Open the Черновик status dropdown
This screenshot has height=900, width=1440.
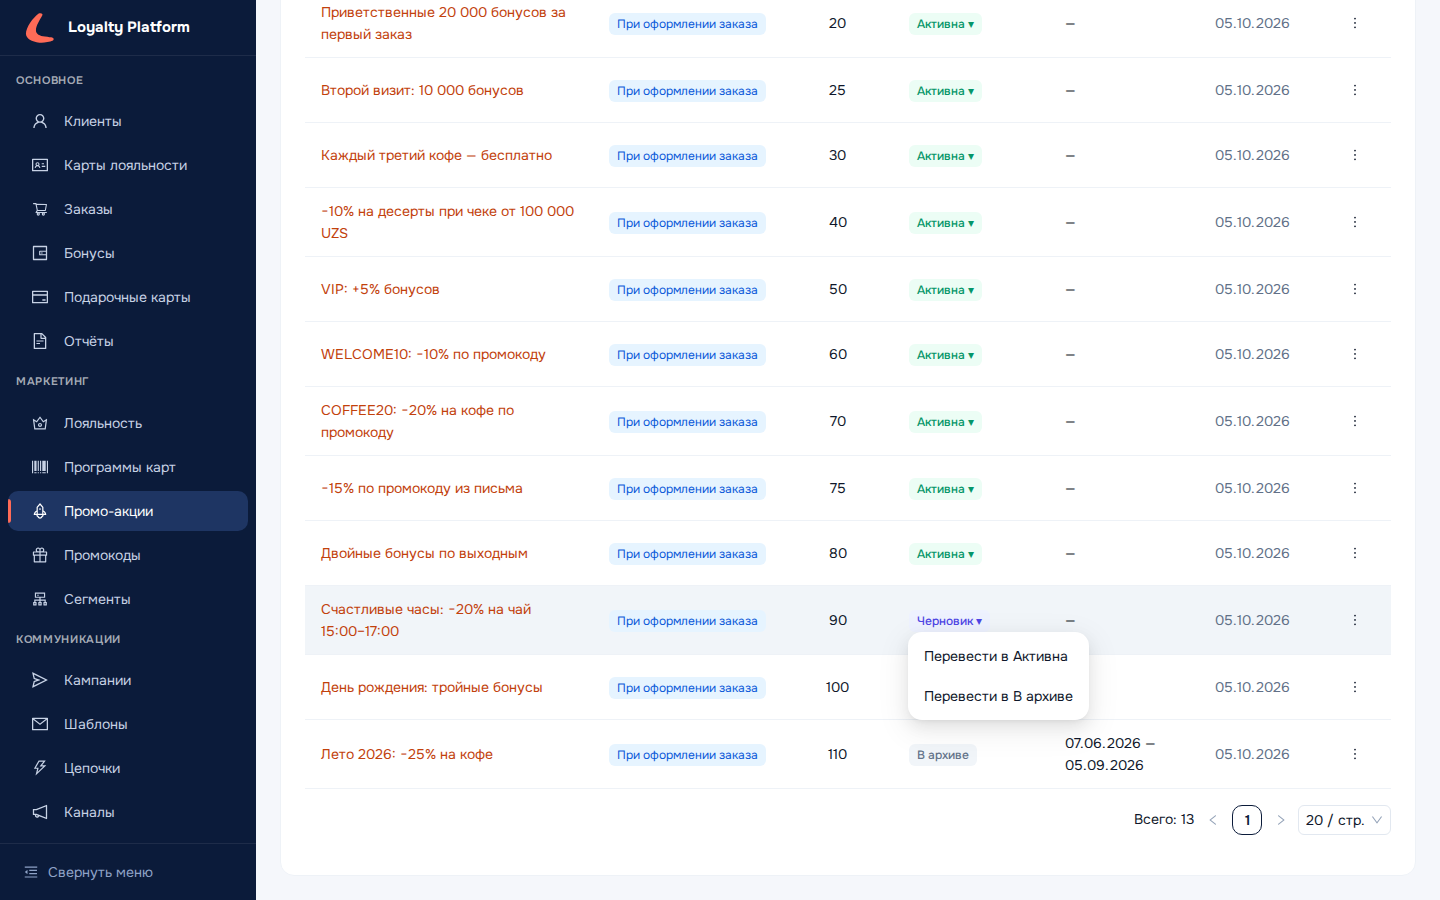(x=949, y=621)
